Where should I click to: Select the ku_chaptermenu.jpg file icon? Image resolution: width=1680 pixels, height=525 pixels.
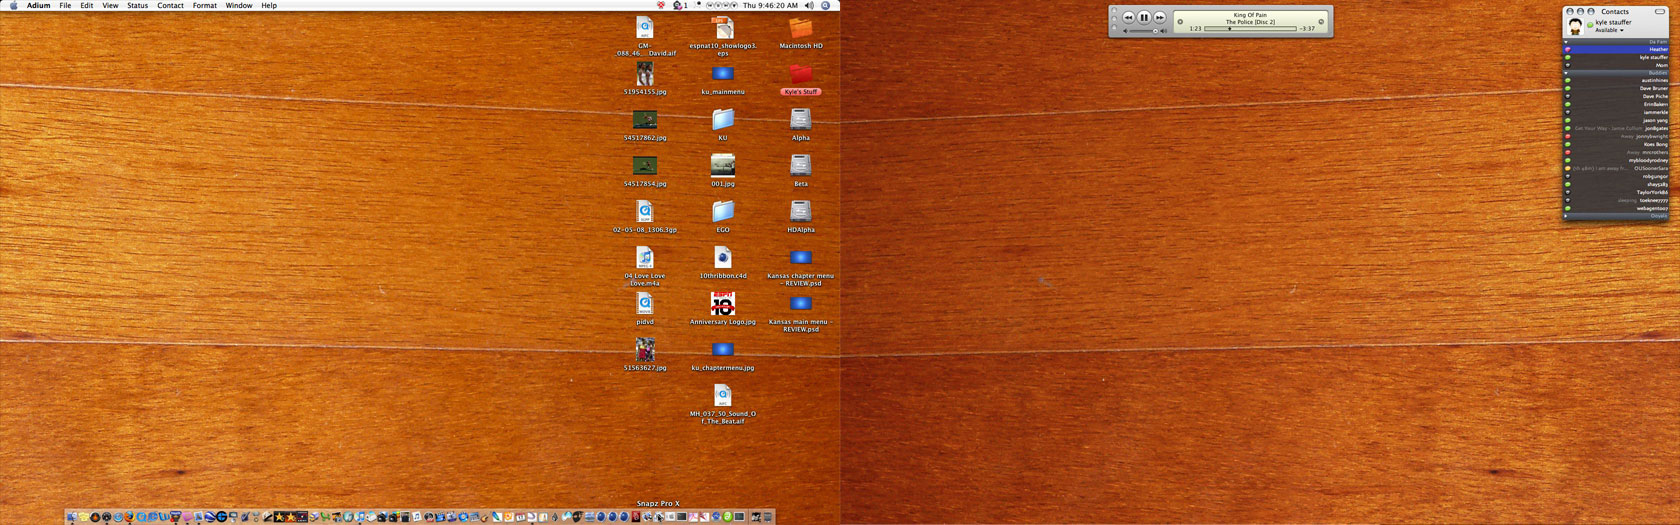[723, 350]
